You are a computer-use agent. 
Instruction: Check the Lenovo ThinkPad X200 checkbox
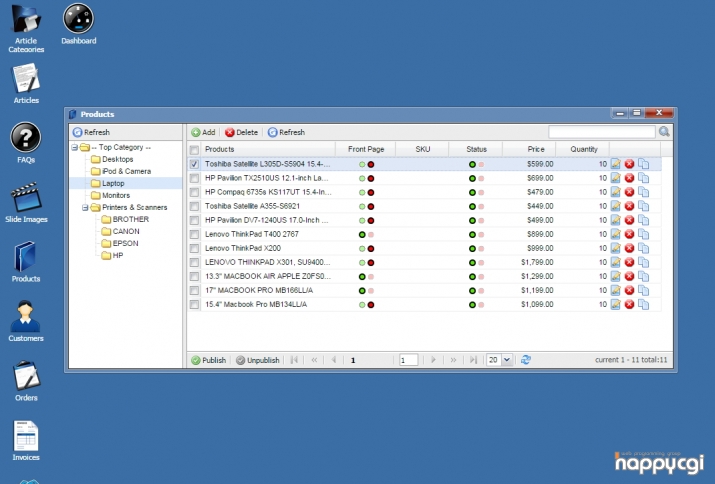(194, 249)
